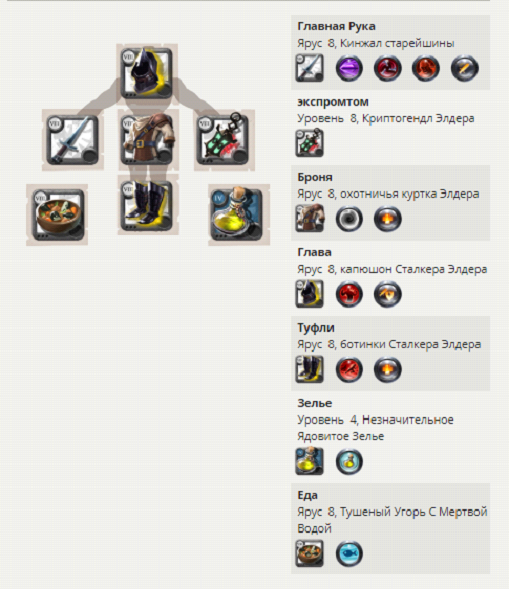Viewport: 509px width, 589px height.
Task: Select the orange swirl passive under Глава
Action: (387, 294)
